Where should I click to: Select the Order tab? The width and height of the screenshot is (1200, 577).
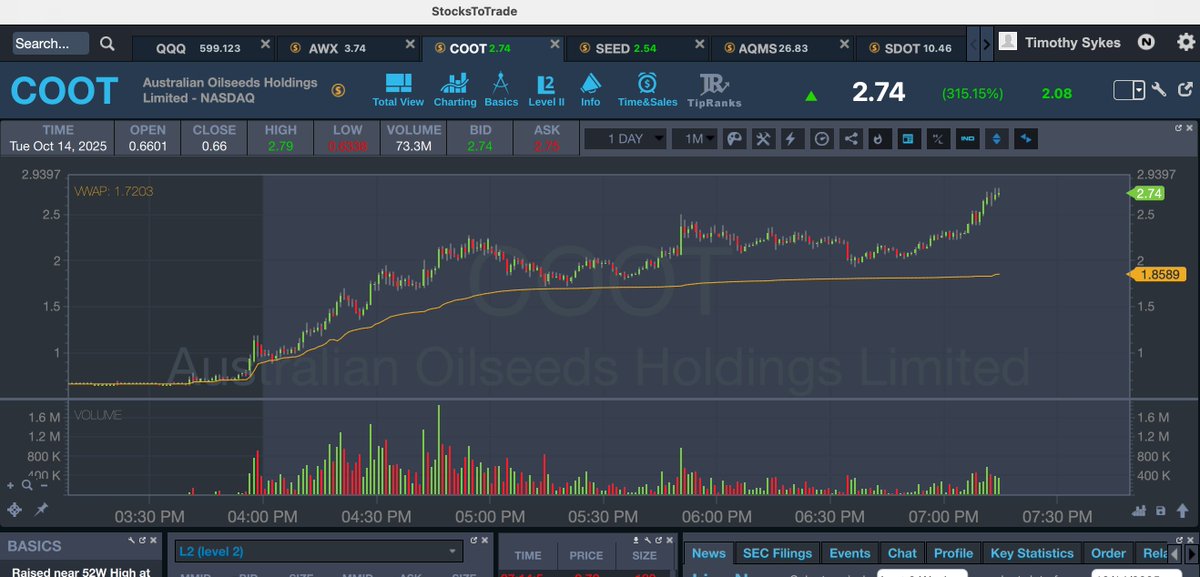click(x=1108, y=553)
